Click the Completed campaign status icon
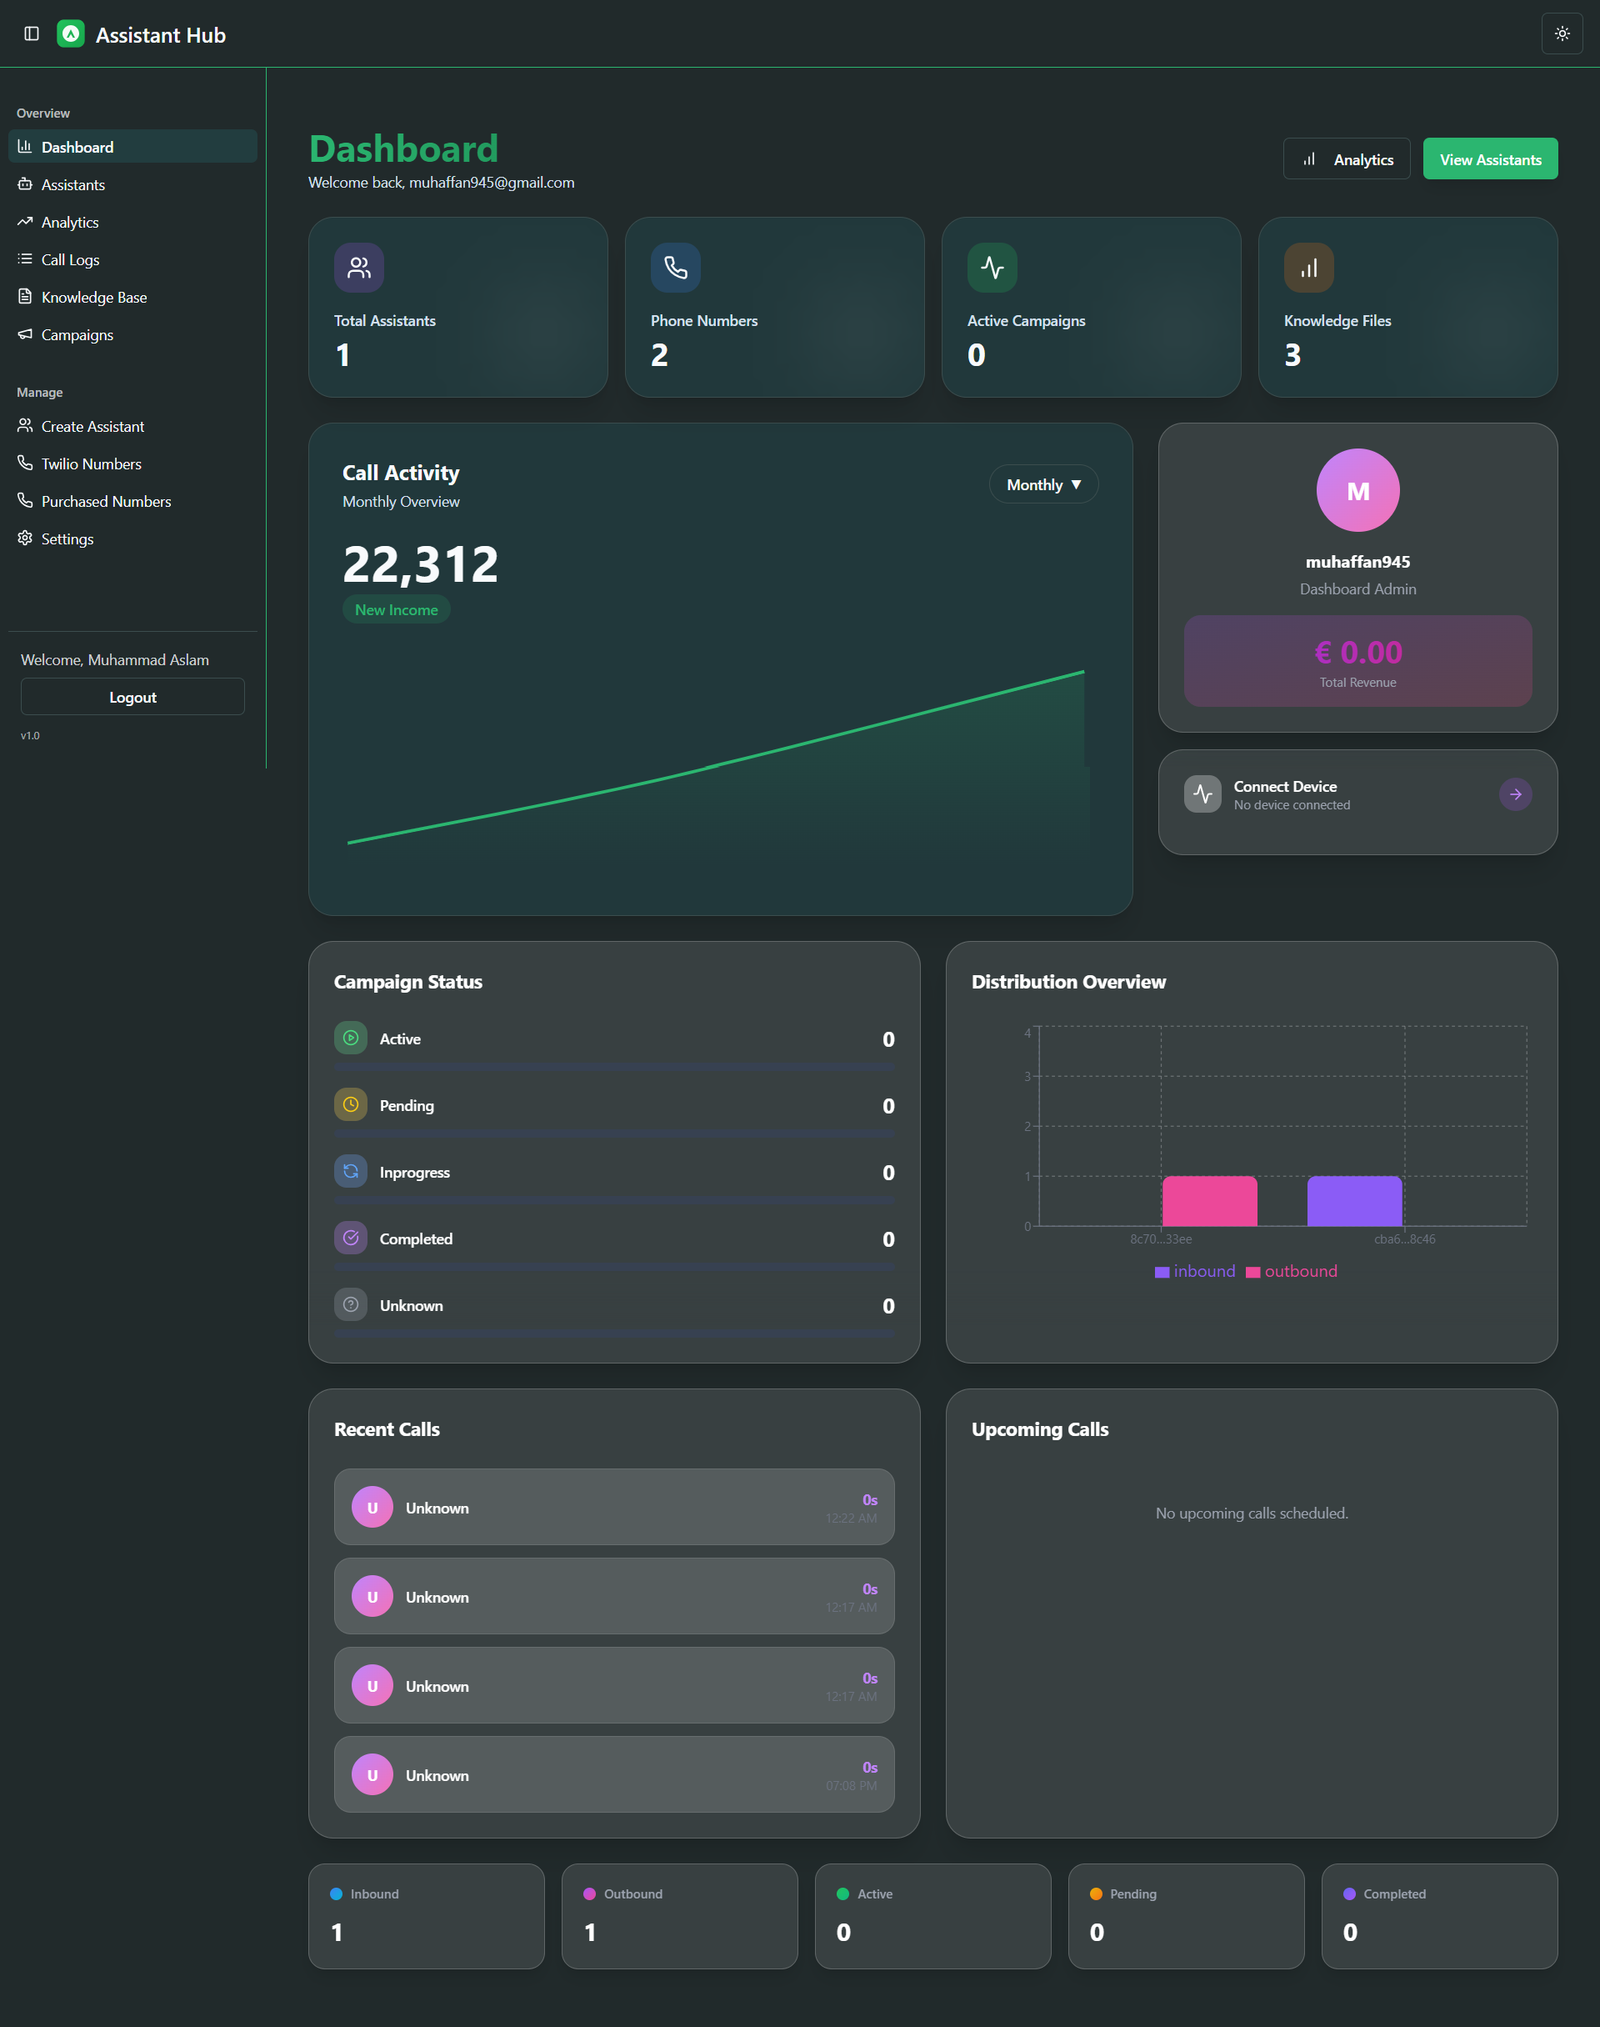Viewport: 1600px width, 2027px height. pos(351,1238)
